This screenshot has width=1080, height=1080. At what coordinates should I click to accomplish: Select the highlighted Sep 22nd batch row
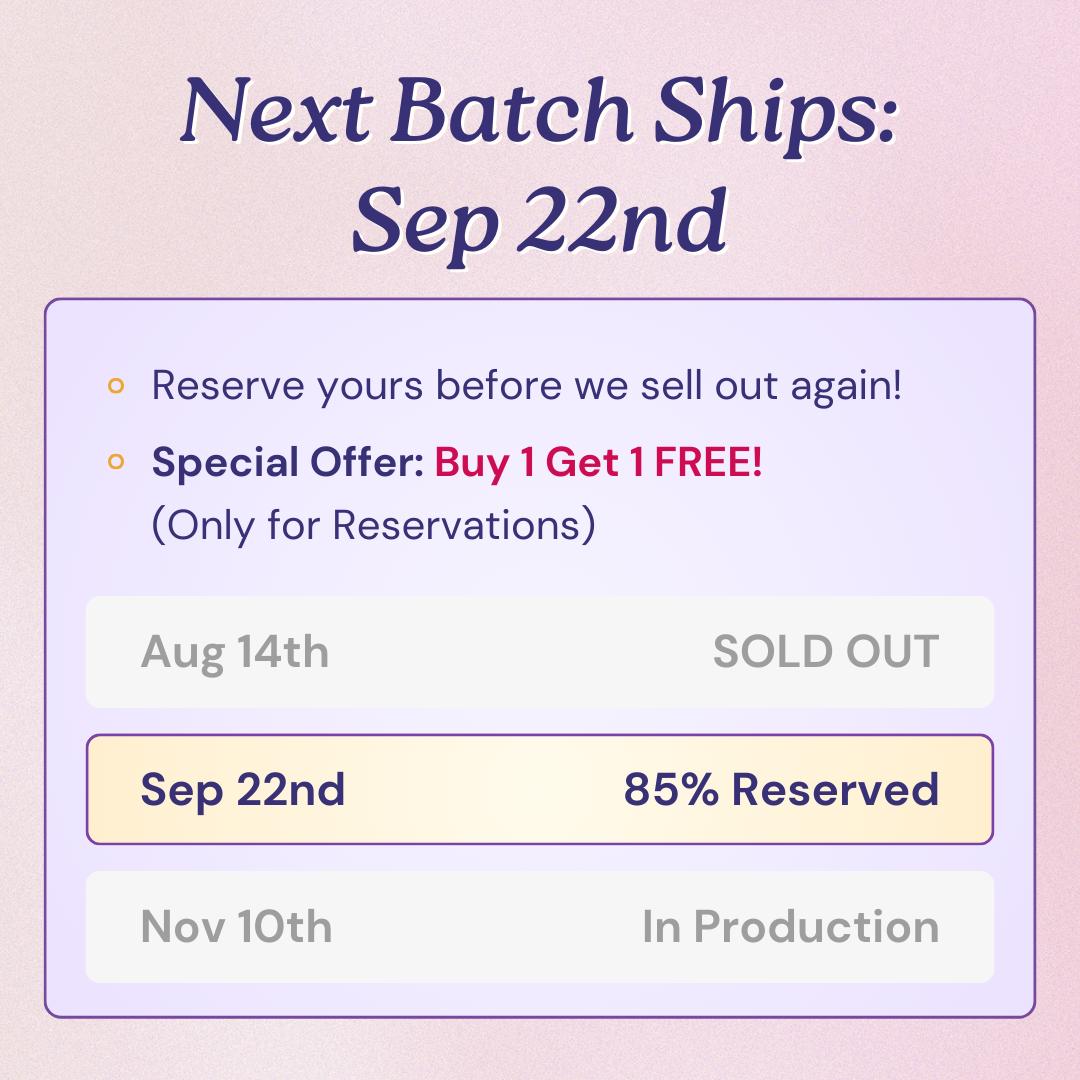point(540,789)
